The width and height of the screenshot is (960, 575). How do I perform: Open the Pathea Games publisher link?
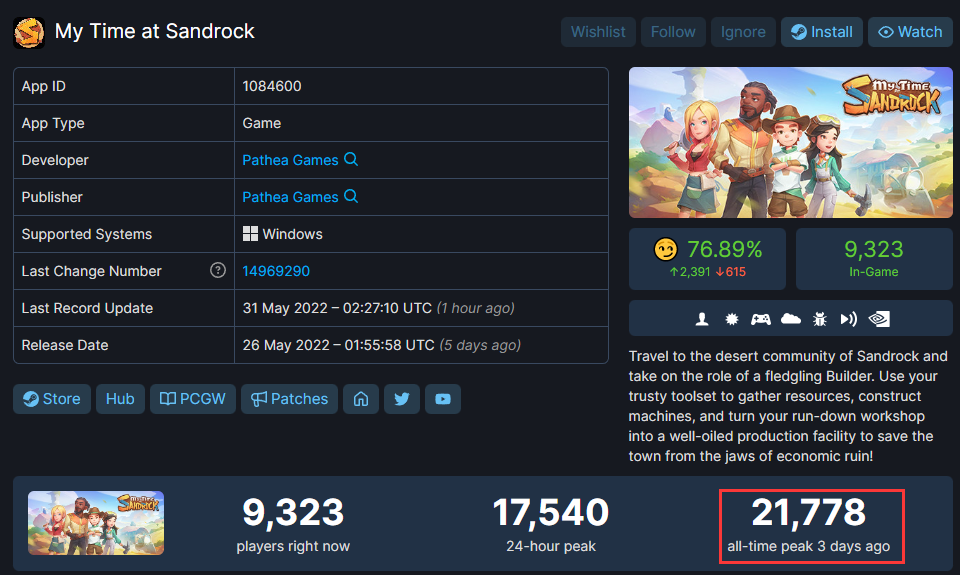tap(290, 197)
